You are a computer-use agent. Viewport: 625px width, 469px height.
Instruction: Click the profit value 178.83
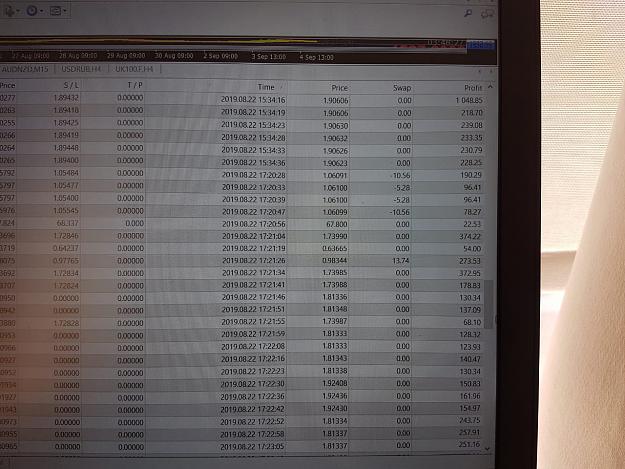[x=470, y=286]
